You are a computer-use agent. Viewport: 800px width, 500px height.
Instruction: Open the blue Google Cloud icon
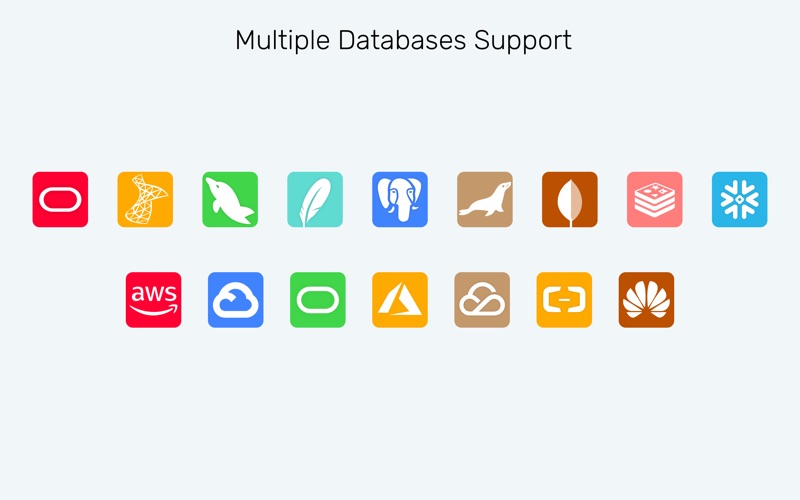pos(236,300)
